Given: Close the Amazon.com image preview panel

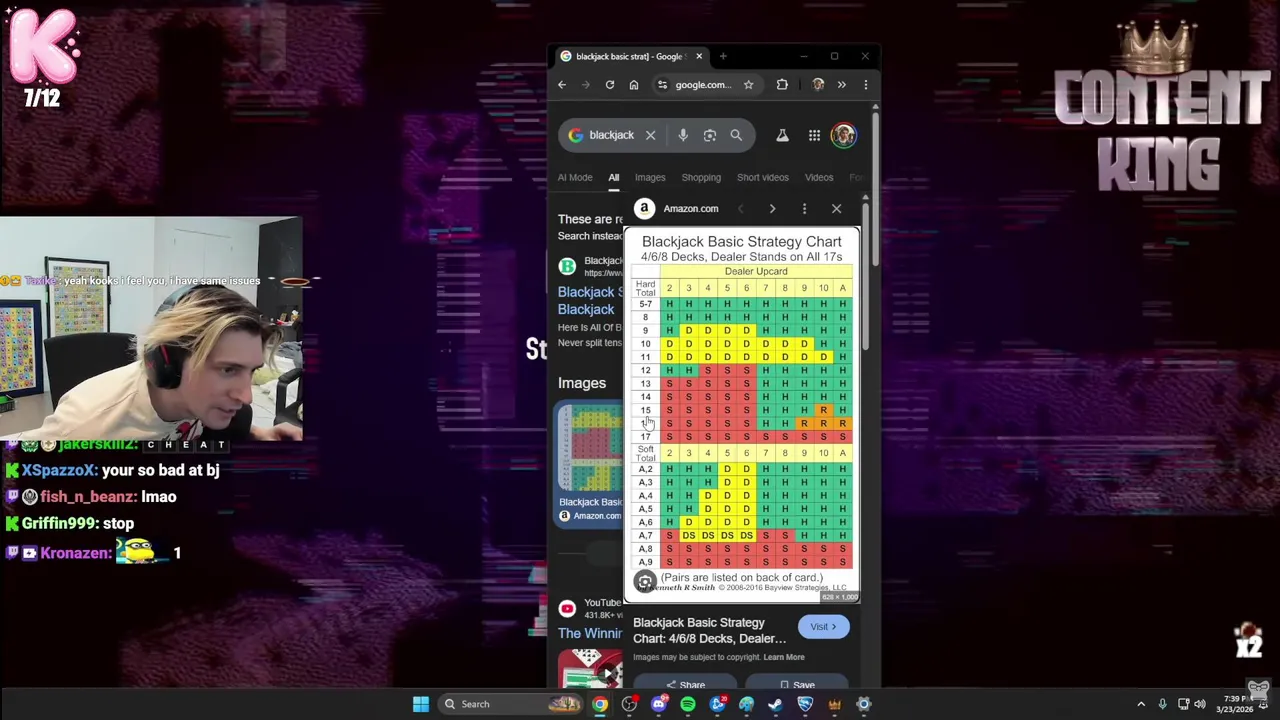Looking at the screenshot, I should 837,209.
